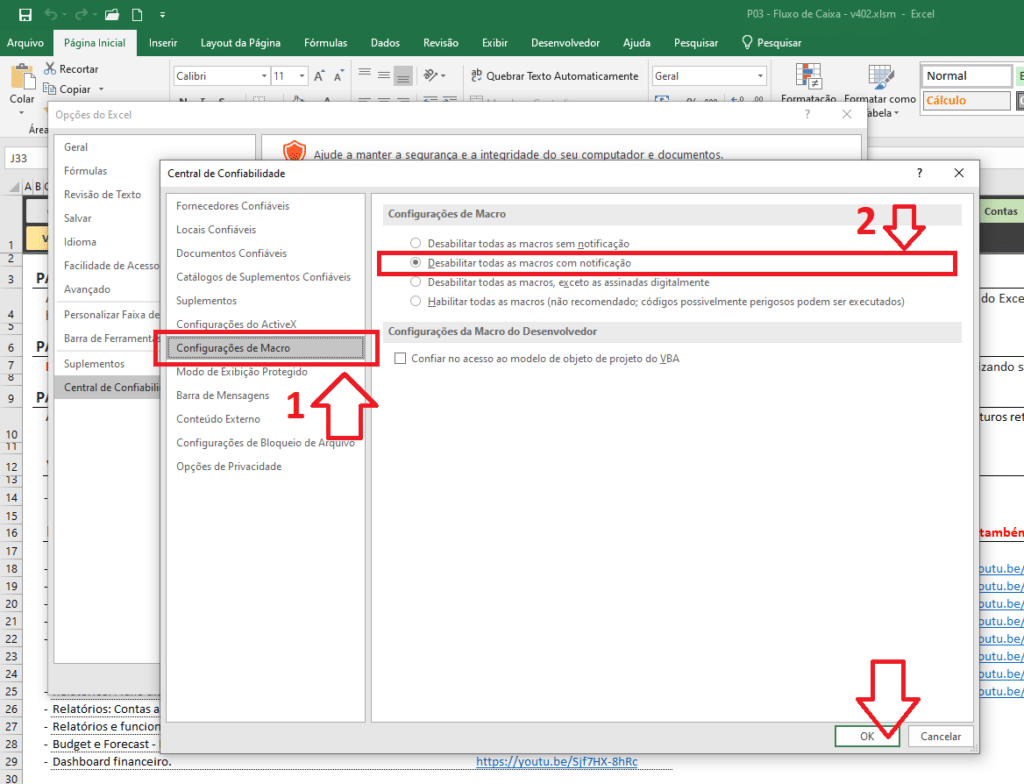The height and width of the screenshot is (784, 1024).
Task: Enable 'Habilitar todas as macros' option
Action: pyautogui.click(x=415, y=299)
